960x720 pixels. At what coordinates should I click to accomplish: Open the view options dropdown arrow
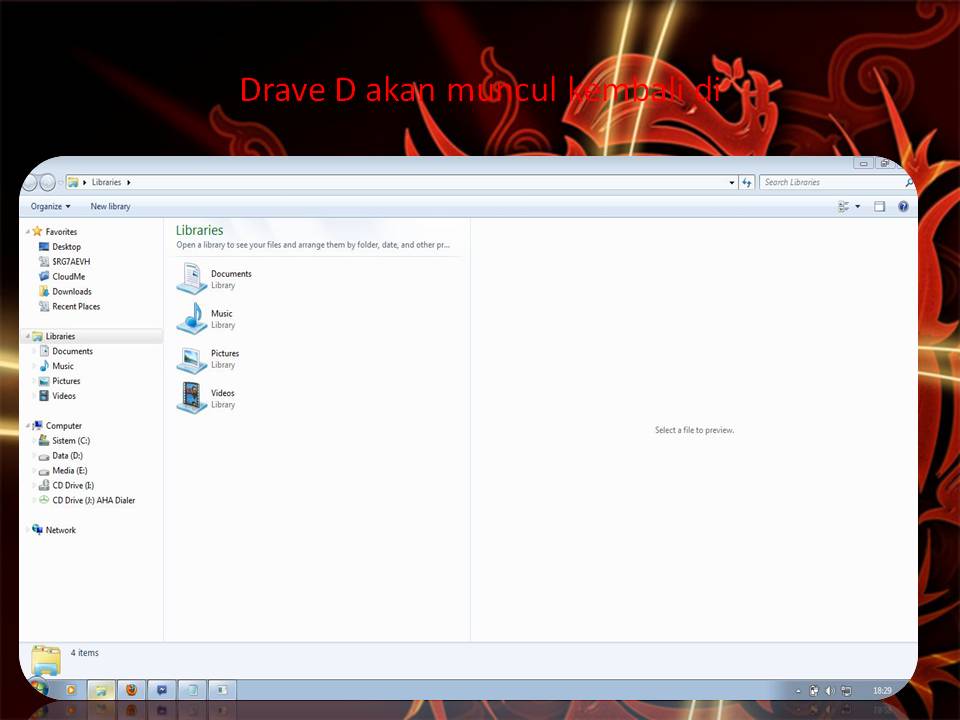point(858,206)
